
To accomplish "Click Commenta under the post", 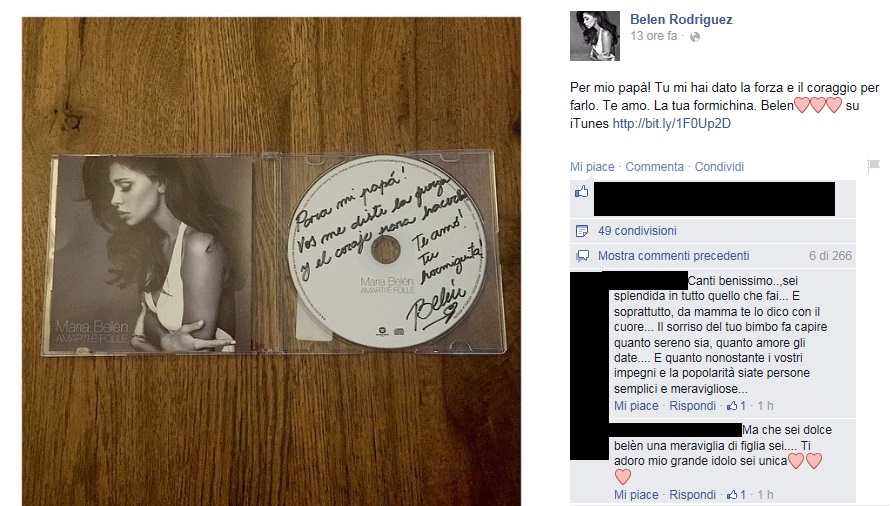I will pyautogui.click(x=654, y=167).
